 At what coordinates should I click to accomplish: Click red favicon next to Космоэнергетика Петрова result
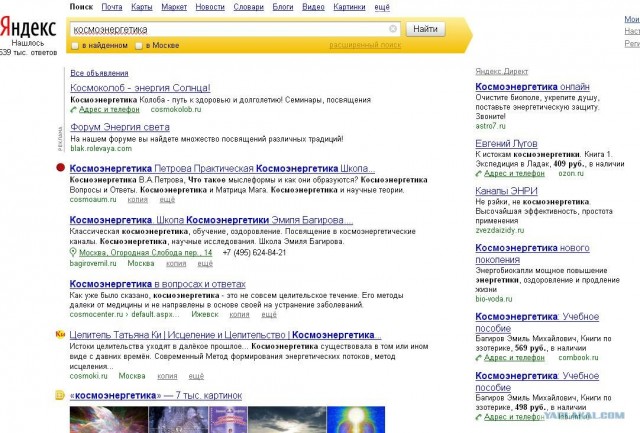tap(60, 167)
